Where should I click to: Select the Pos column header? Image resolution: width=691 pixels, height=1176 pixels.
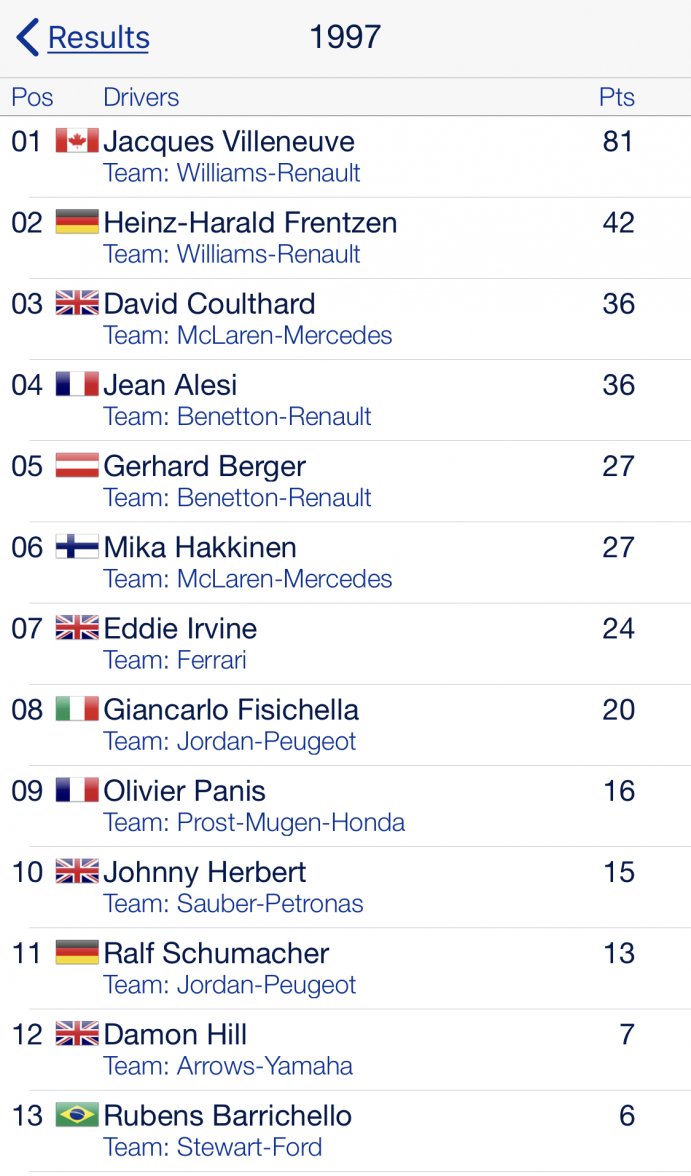coord(32,97)
